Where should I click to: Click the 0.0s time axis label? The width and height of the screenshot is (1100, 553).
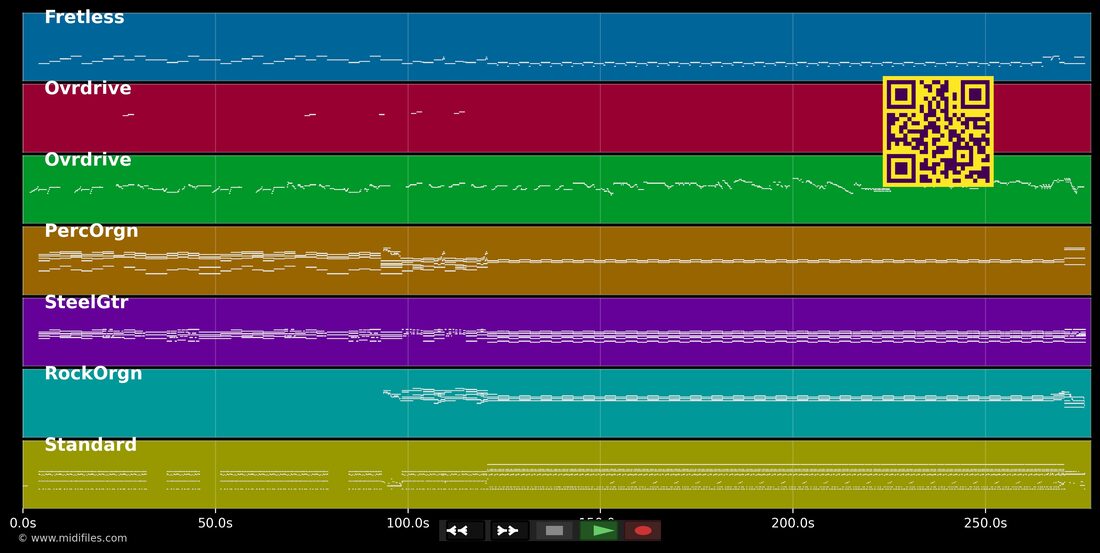click(22, 524)
